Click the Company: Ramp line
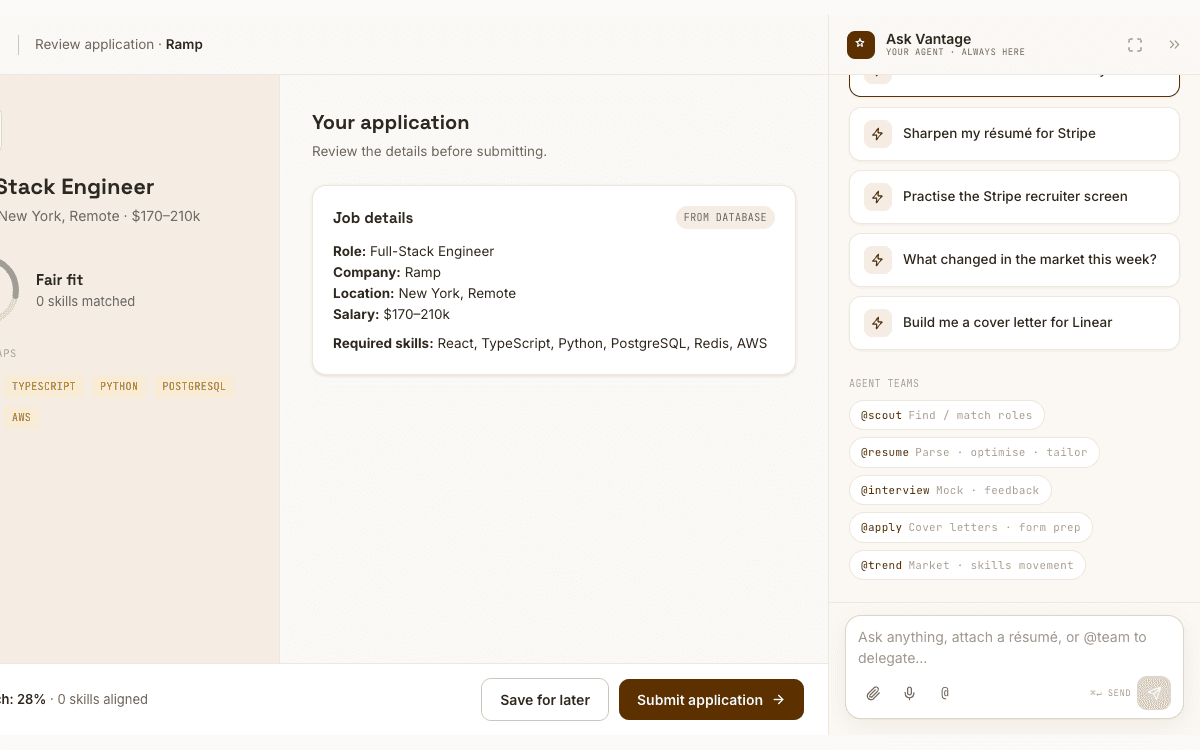 coord(387,272)
